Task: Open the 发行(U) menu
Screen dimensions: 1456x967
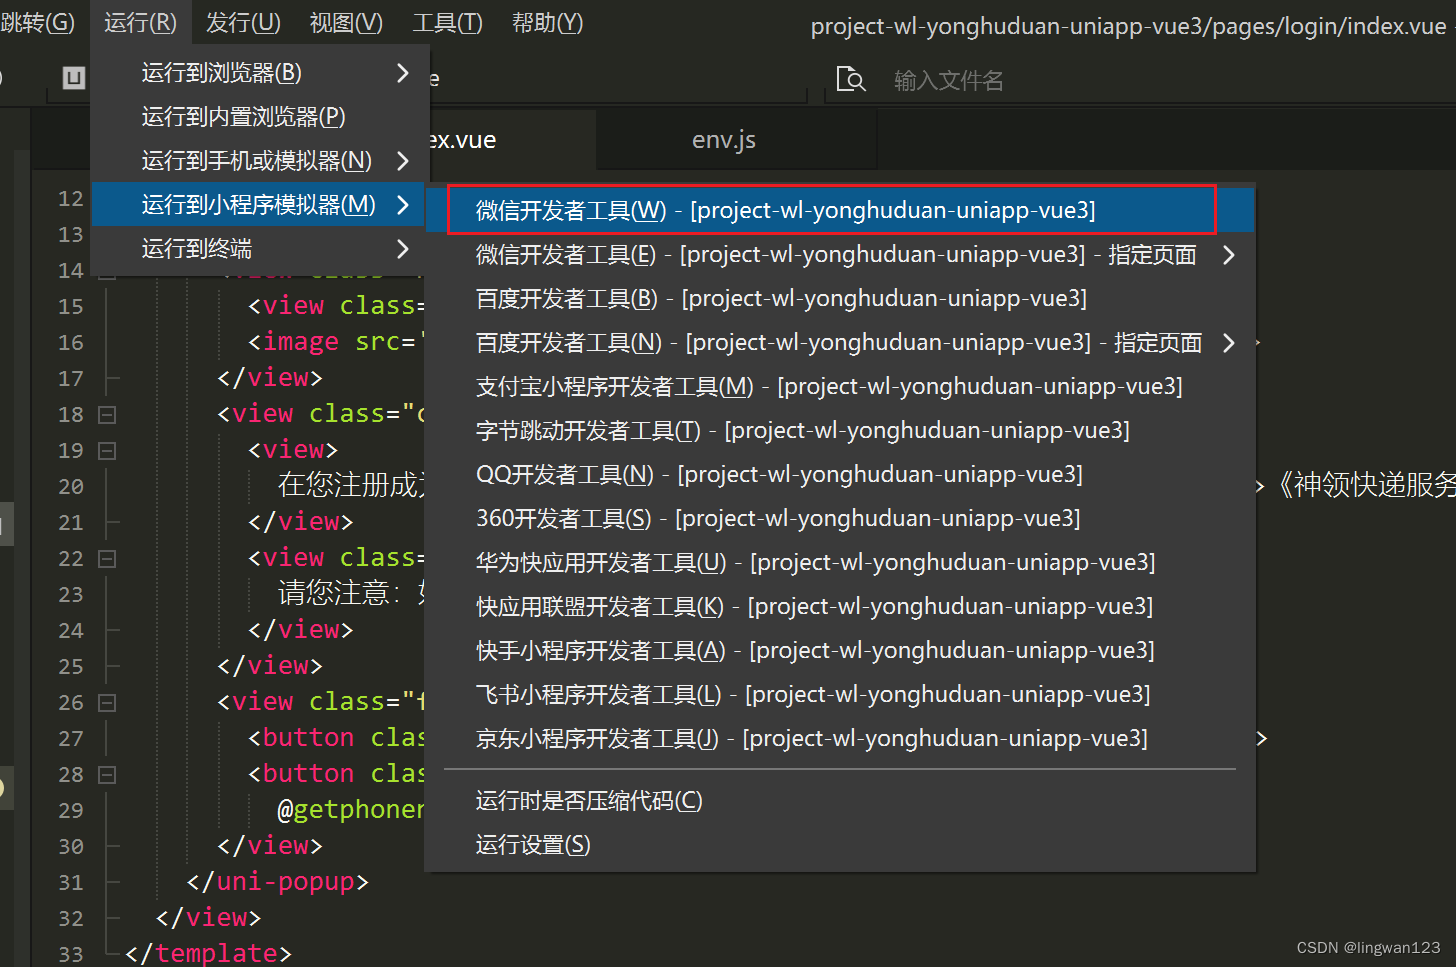Action: (x=243, y=22)
